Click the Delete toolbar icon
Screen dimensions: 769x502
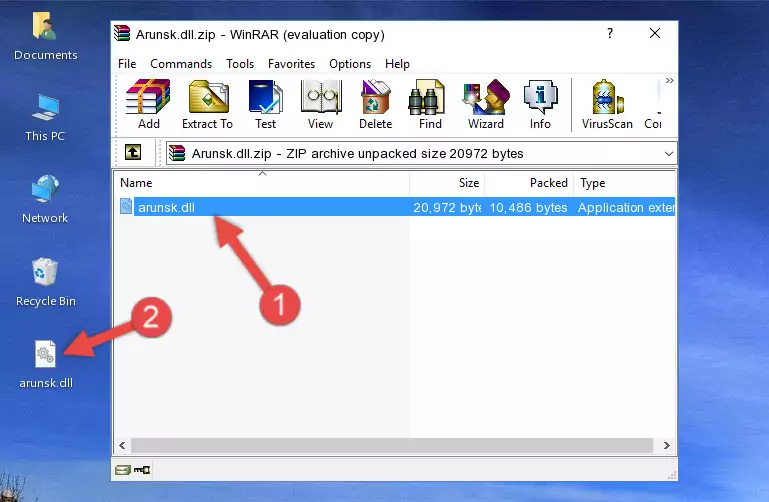coord(376,104)
